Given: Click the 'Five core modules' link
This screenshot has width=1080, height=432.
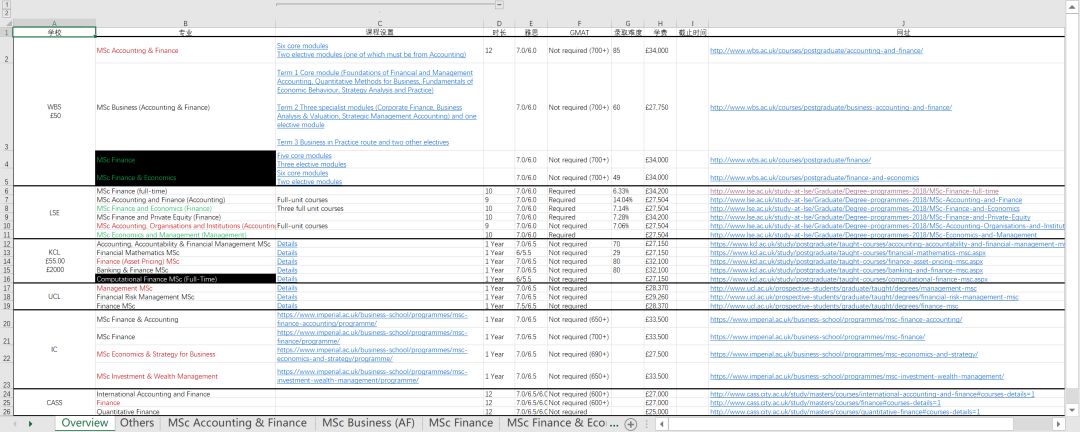Looking at the screenshot, I should [x=304, y=156].
